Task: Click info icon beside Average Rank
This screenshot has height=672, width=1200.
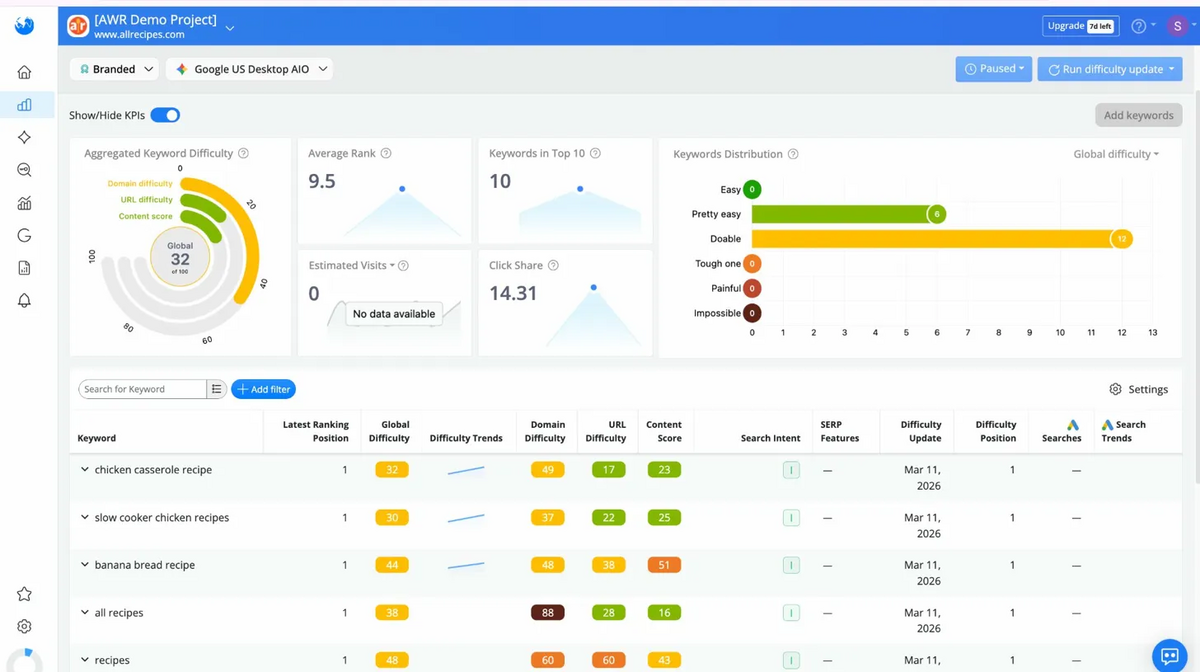Action: [386, 153]
